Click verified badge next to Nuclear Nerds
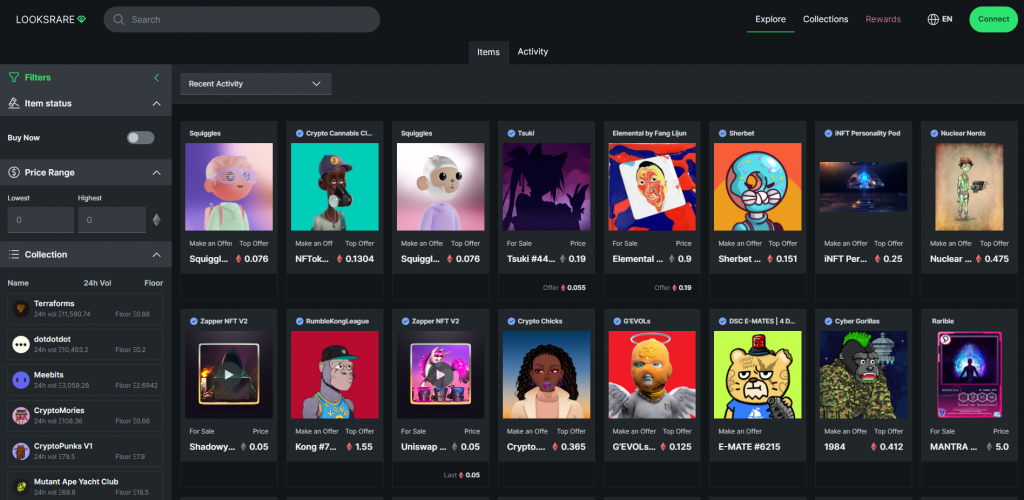The width and height of the screenshot is (1024, 500). tap(935, 133)
